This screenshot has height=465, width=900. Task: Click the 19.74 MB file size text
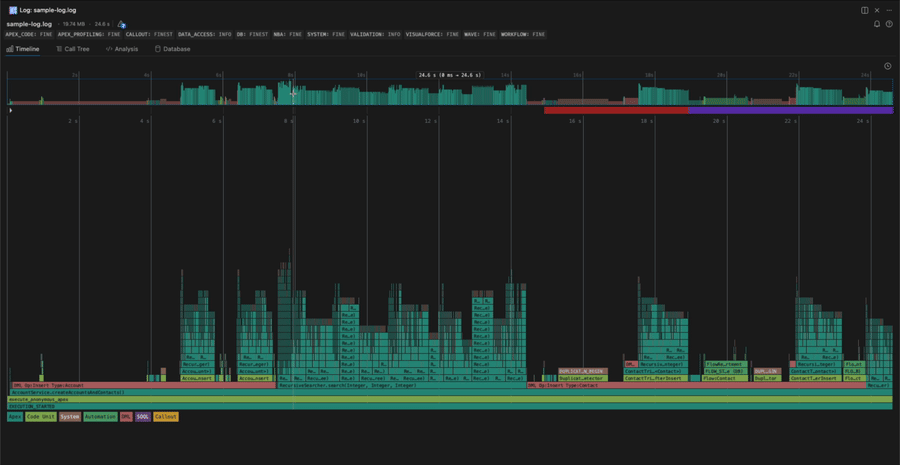[x=75, y=25]
